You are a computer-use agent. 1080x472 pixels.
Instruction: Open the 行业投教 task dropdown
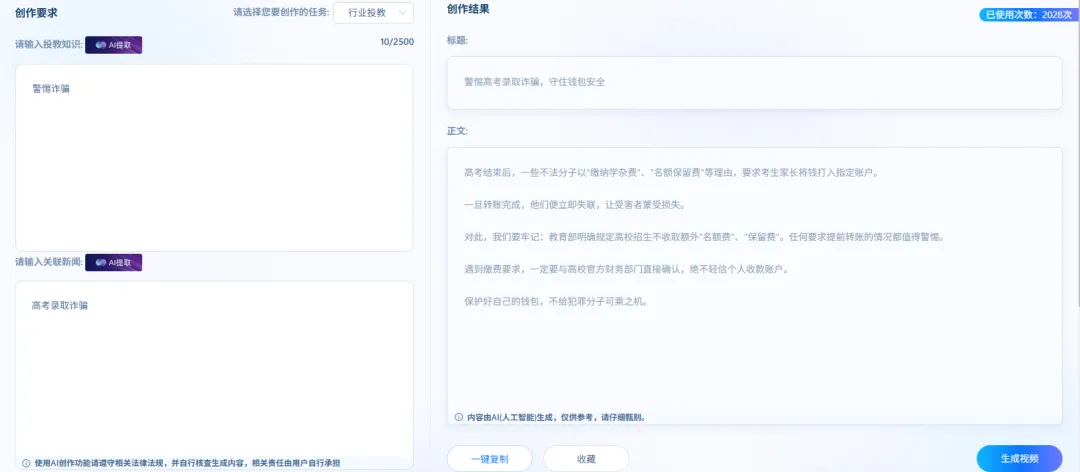(373, 13)
